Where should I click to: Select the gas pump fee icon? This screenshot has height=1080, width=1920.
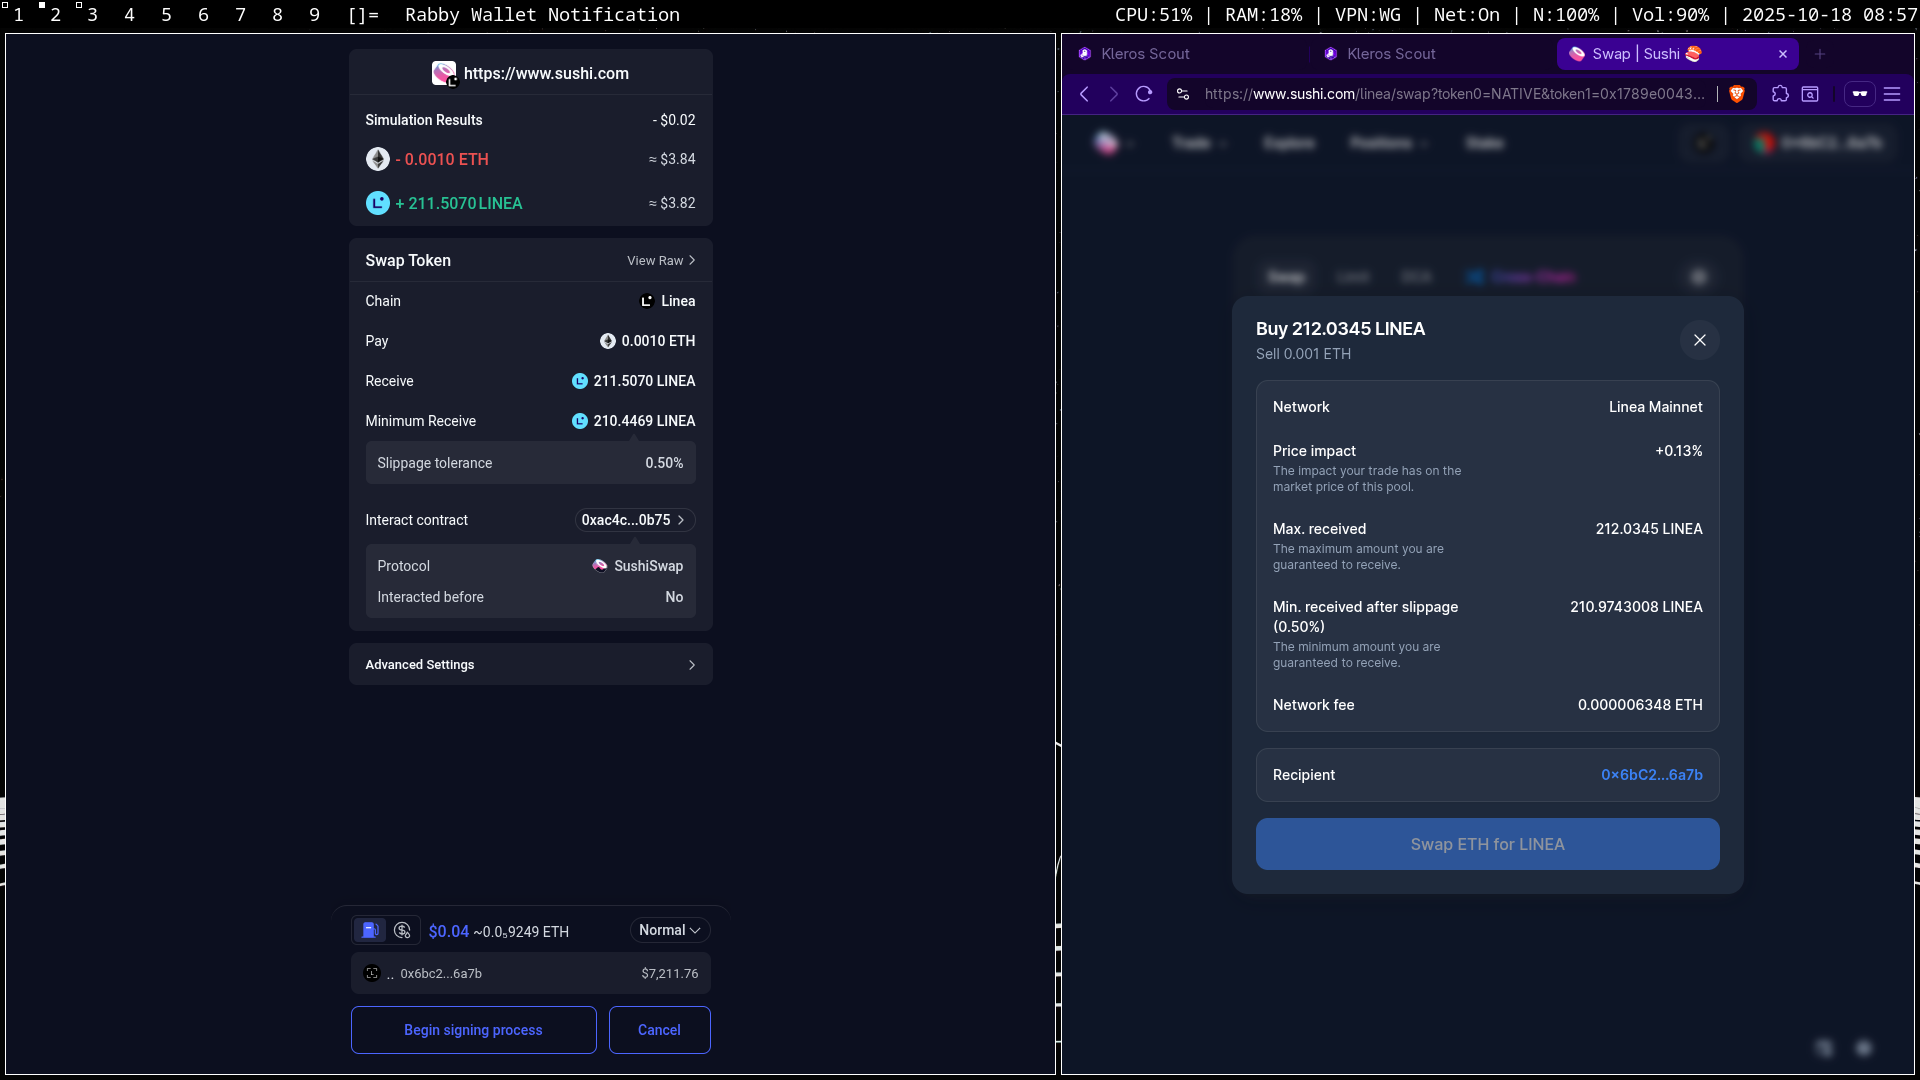coord(370,931)
